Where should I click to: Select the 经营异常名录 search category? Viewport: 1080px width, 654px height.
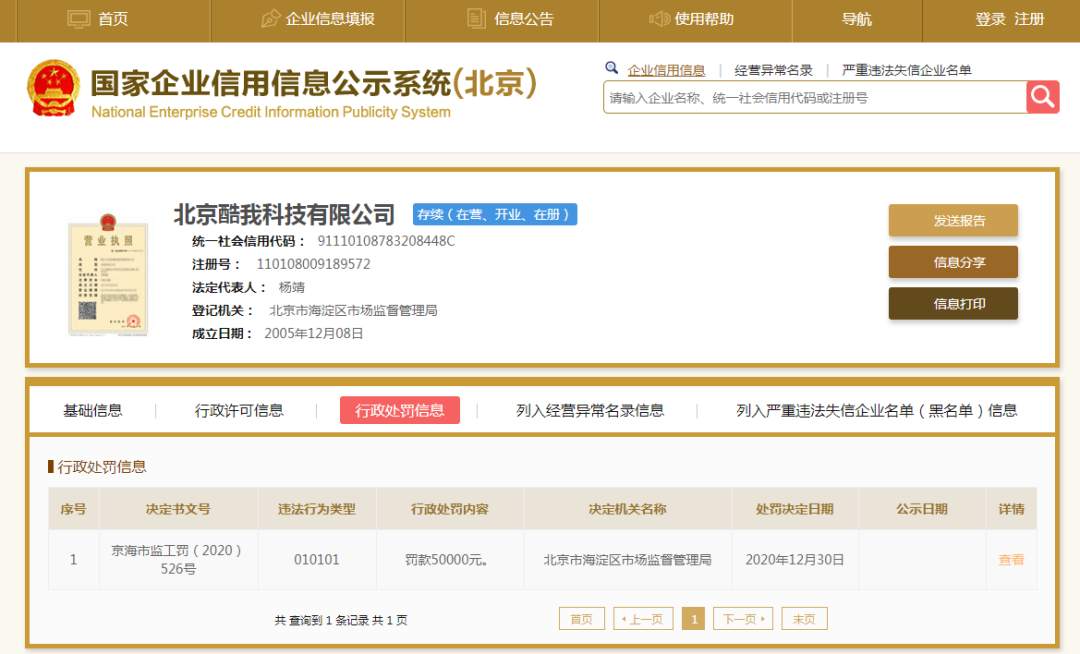(x=773, y=70)
